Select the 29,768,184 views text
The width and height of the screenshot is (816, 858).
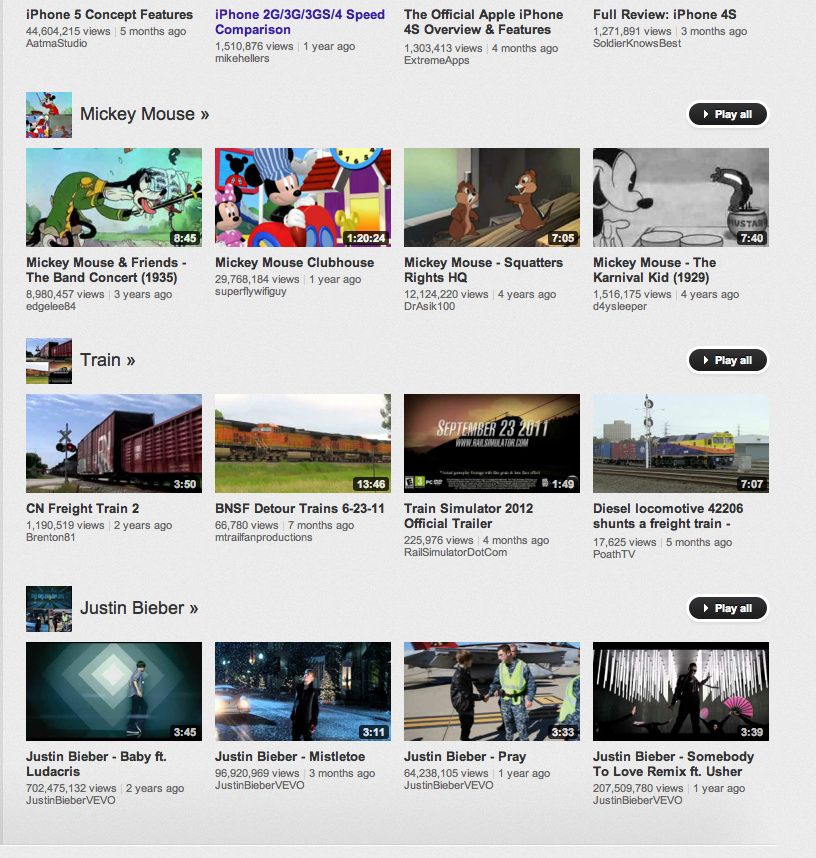pyautogui.click(x=257, y=279)
